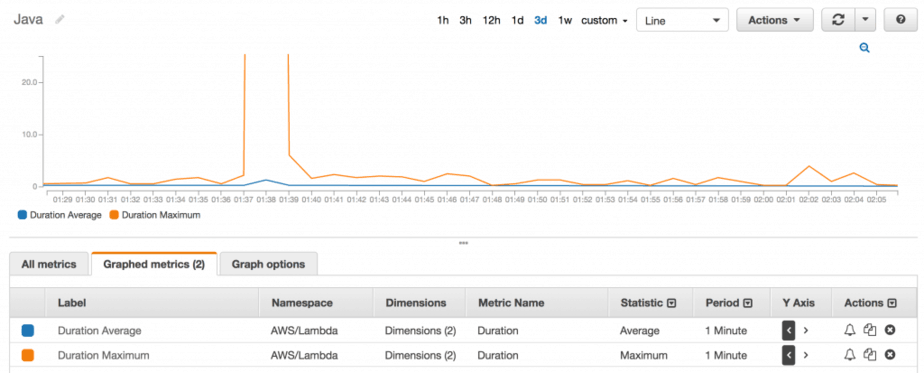Open the Graph options tab
Screen dimensions: 924x373
[x=268, y=264]
